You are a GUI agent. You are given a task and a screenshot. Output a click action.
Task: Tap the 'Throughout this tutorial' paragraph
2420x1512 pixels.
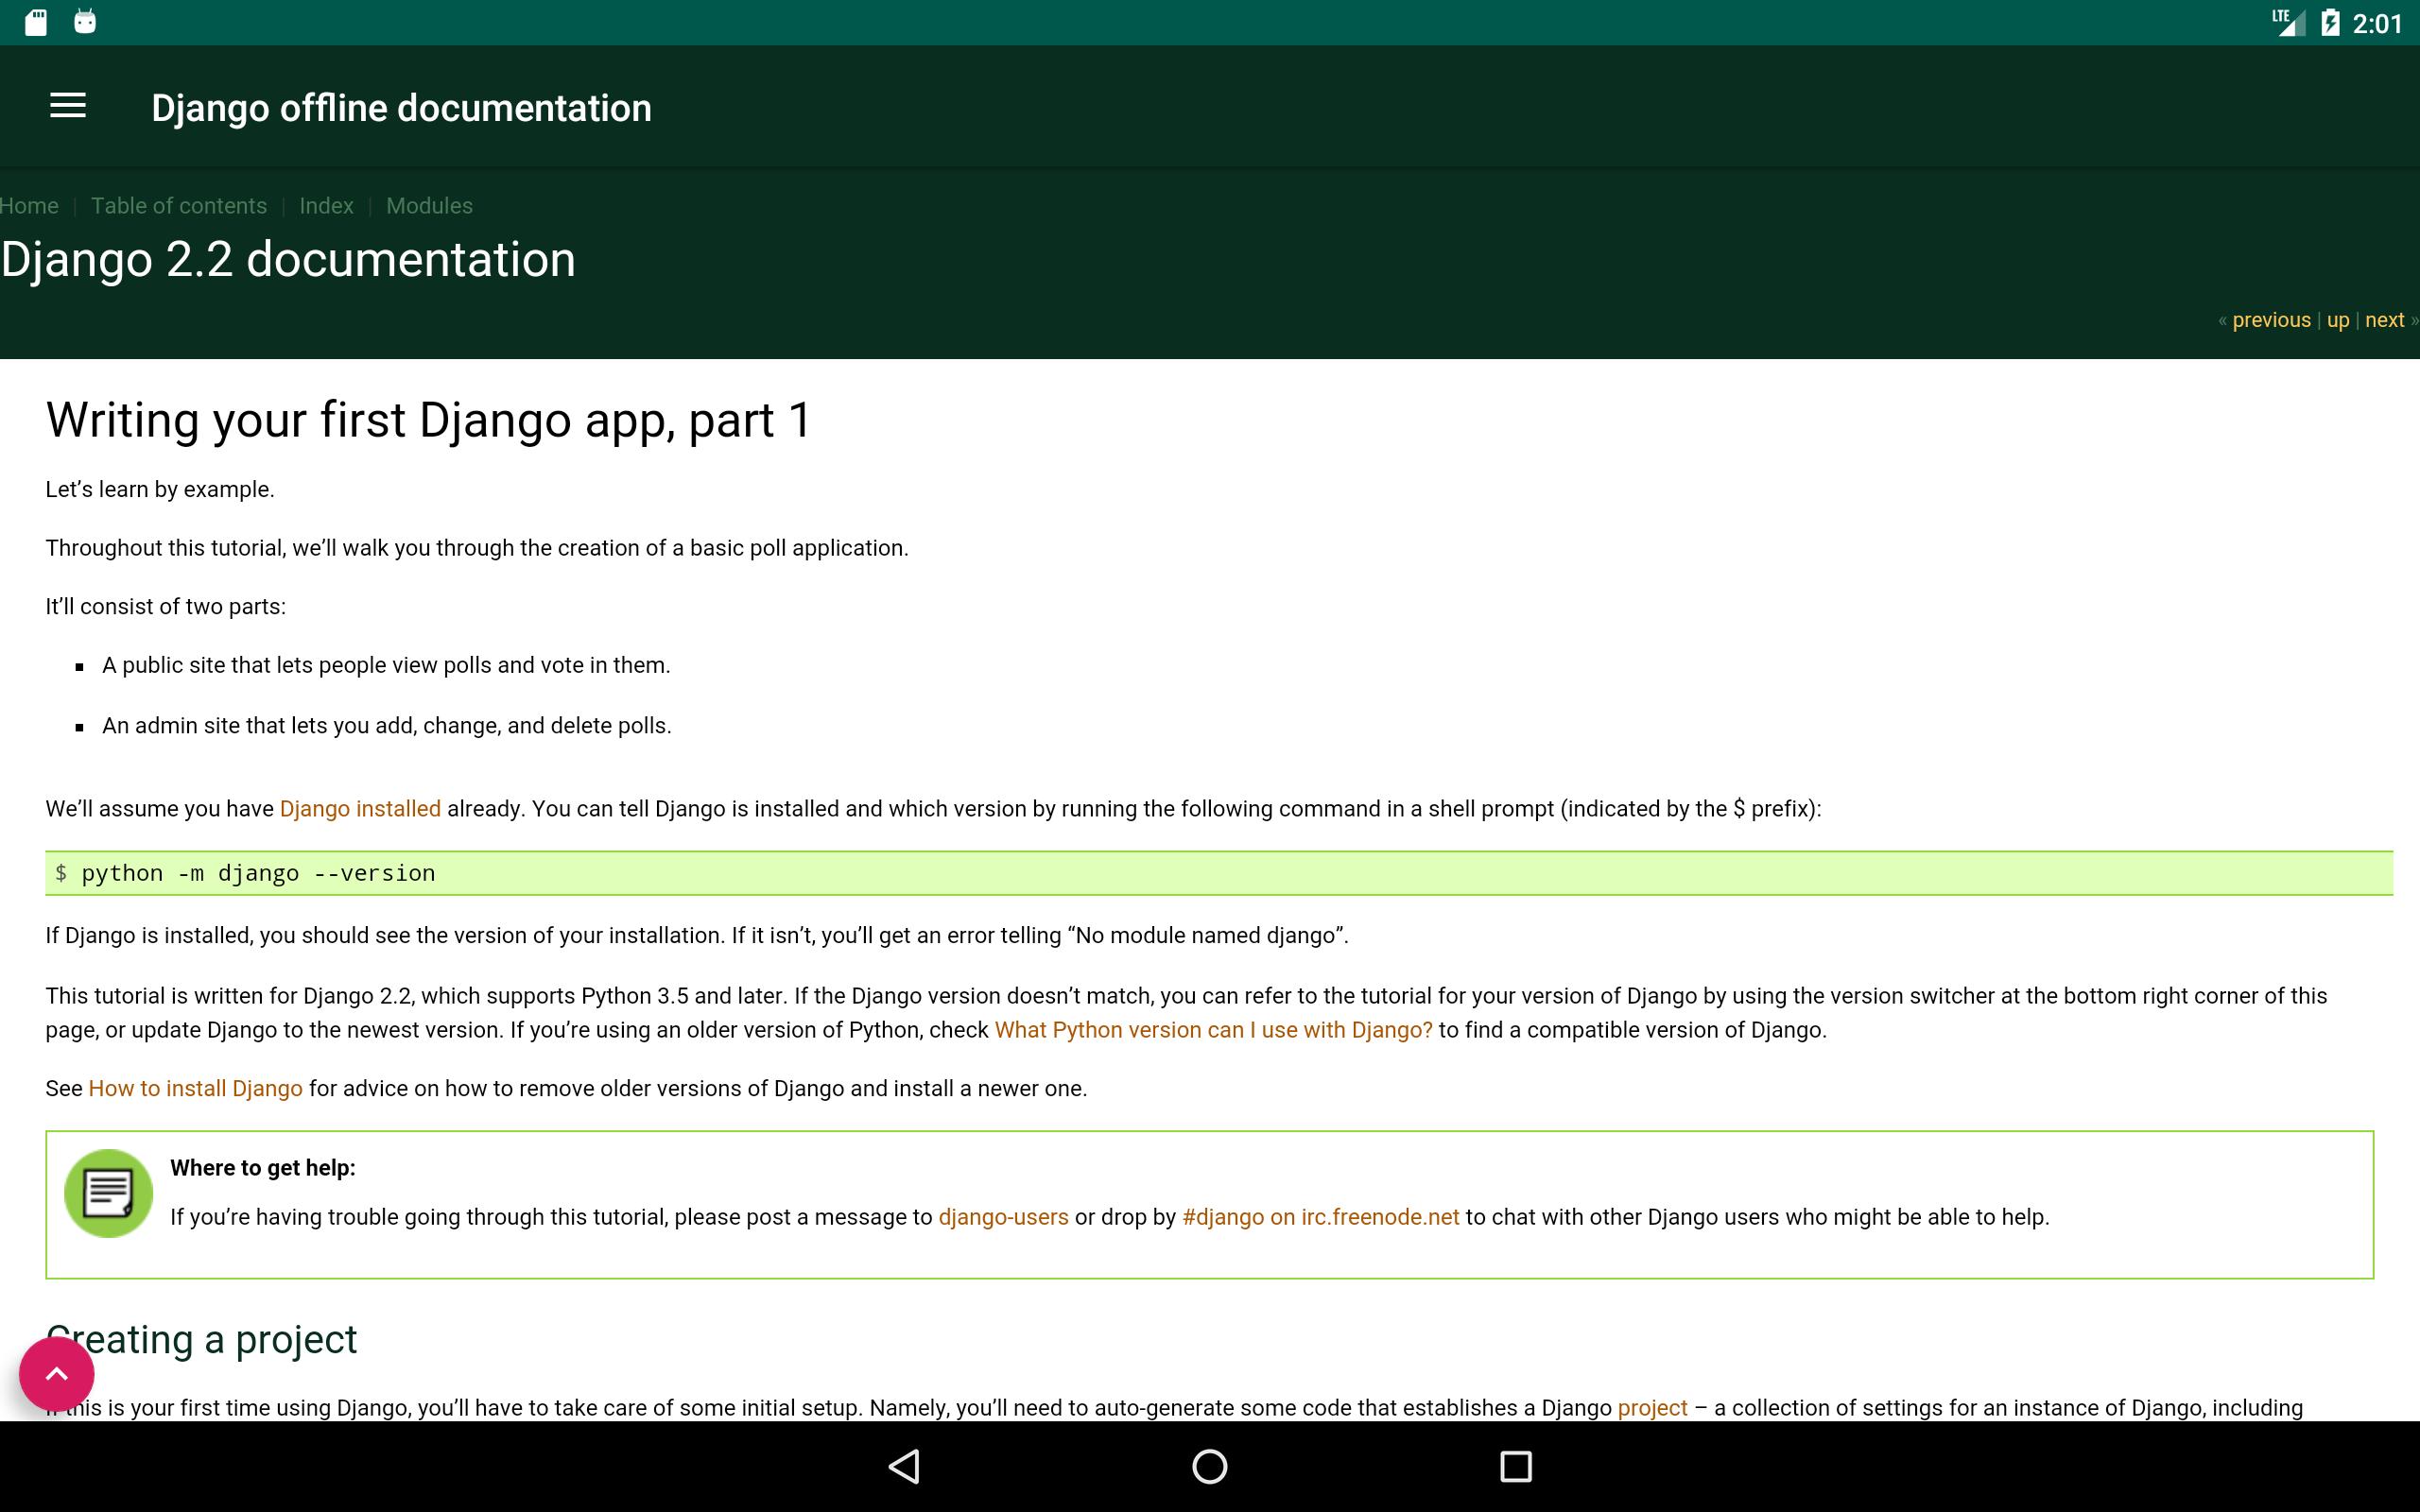pyautogui.click(x=477, y=548)
